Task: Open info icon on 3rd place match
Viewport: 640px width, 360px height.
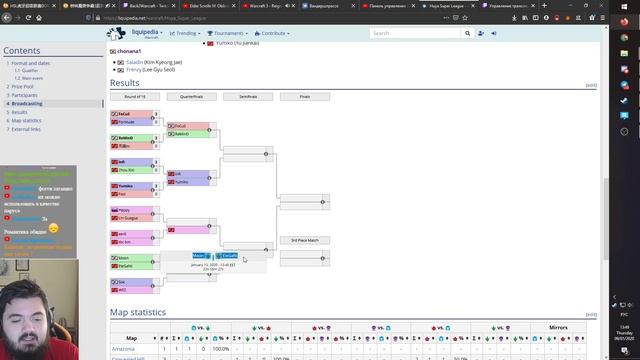Action: pyautogui.click(x=322, y=258)
